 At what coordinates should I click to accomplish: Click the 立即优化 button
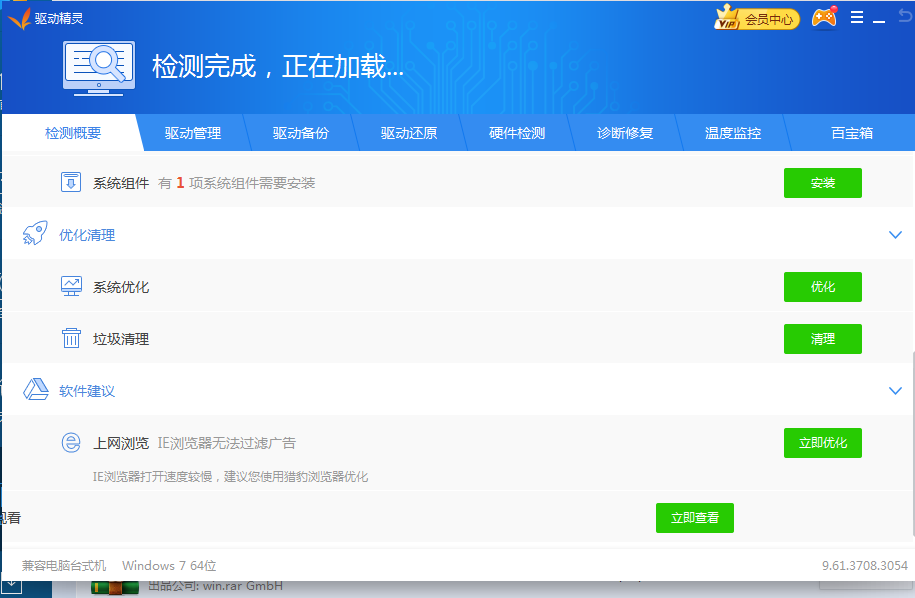click(x=822, y=443)
